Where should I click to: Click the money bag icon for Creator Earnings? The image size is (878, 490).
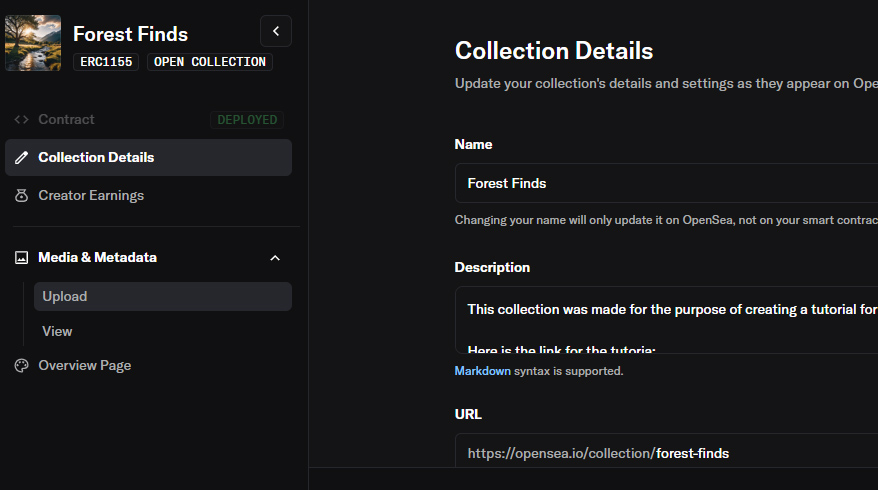click(x=21, y=196)
